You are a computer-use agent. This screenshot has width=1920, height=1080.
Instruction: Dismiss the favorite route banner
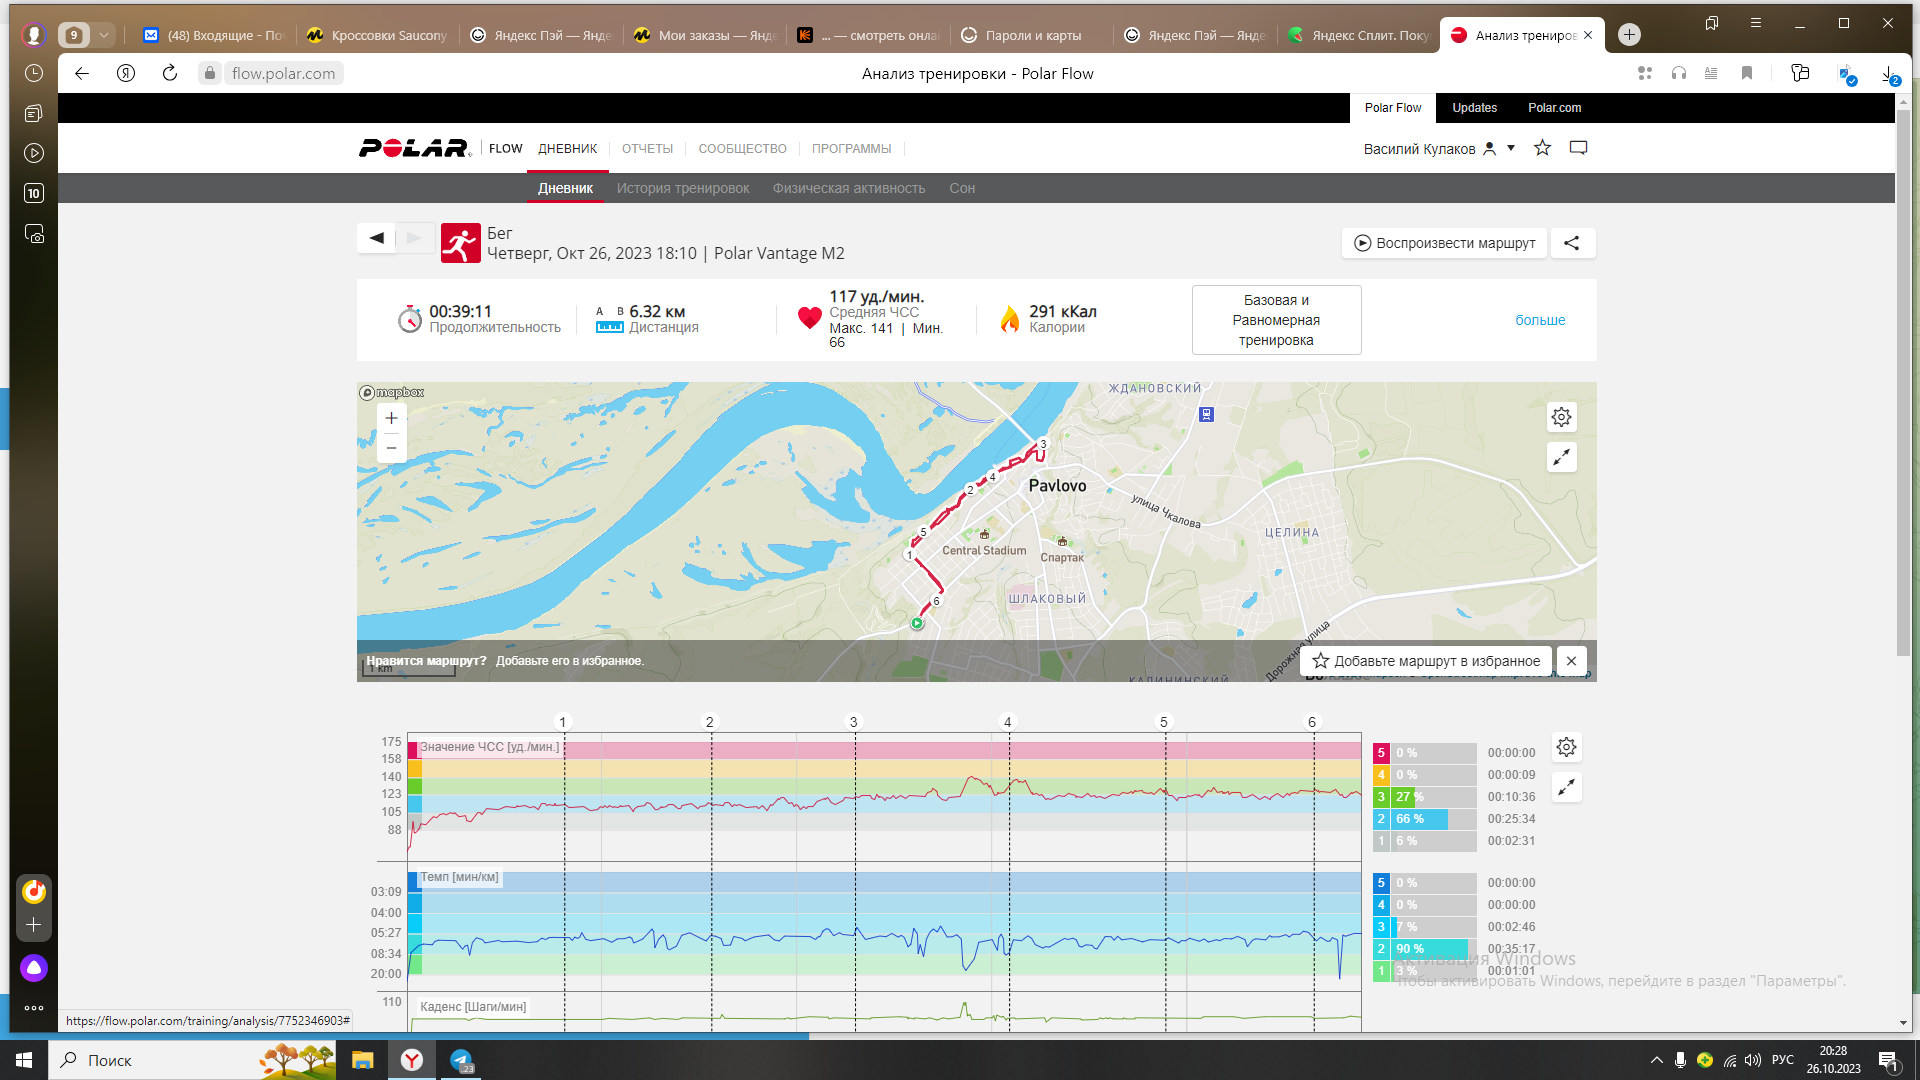click(1572, 661)
